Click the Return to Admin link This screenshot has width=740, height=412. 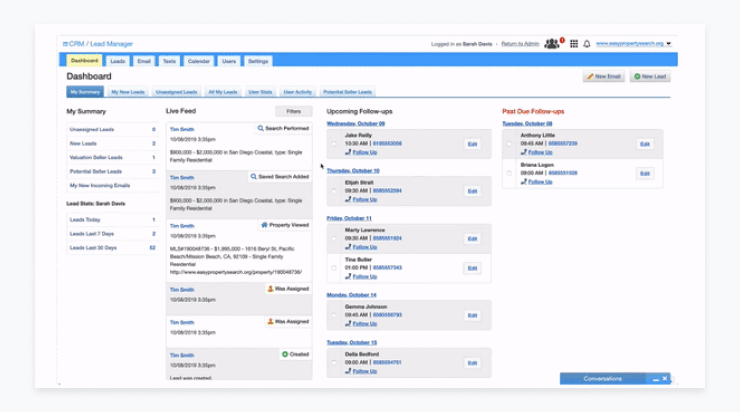pyautogui.click(x=519, y=44)
